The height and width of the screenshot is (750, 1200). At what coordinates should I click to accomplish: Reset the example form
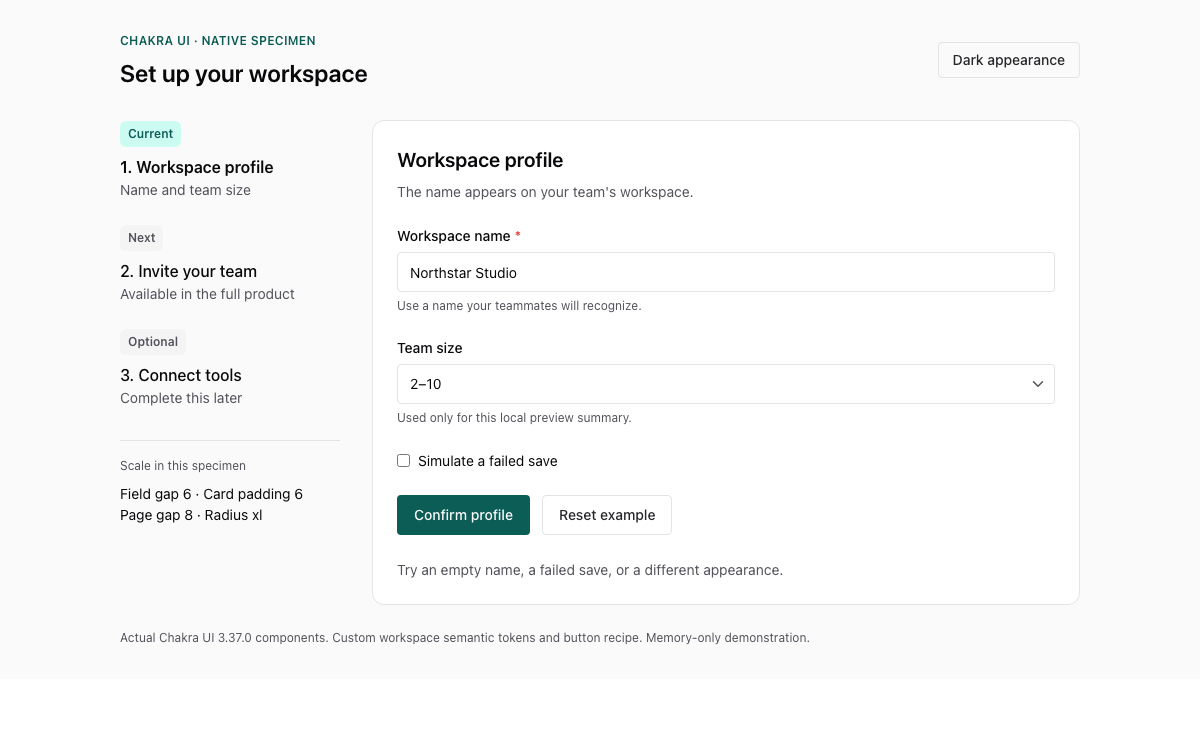click(x=607, y=515)
